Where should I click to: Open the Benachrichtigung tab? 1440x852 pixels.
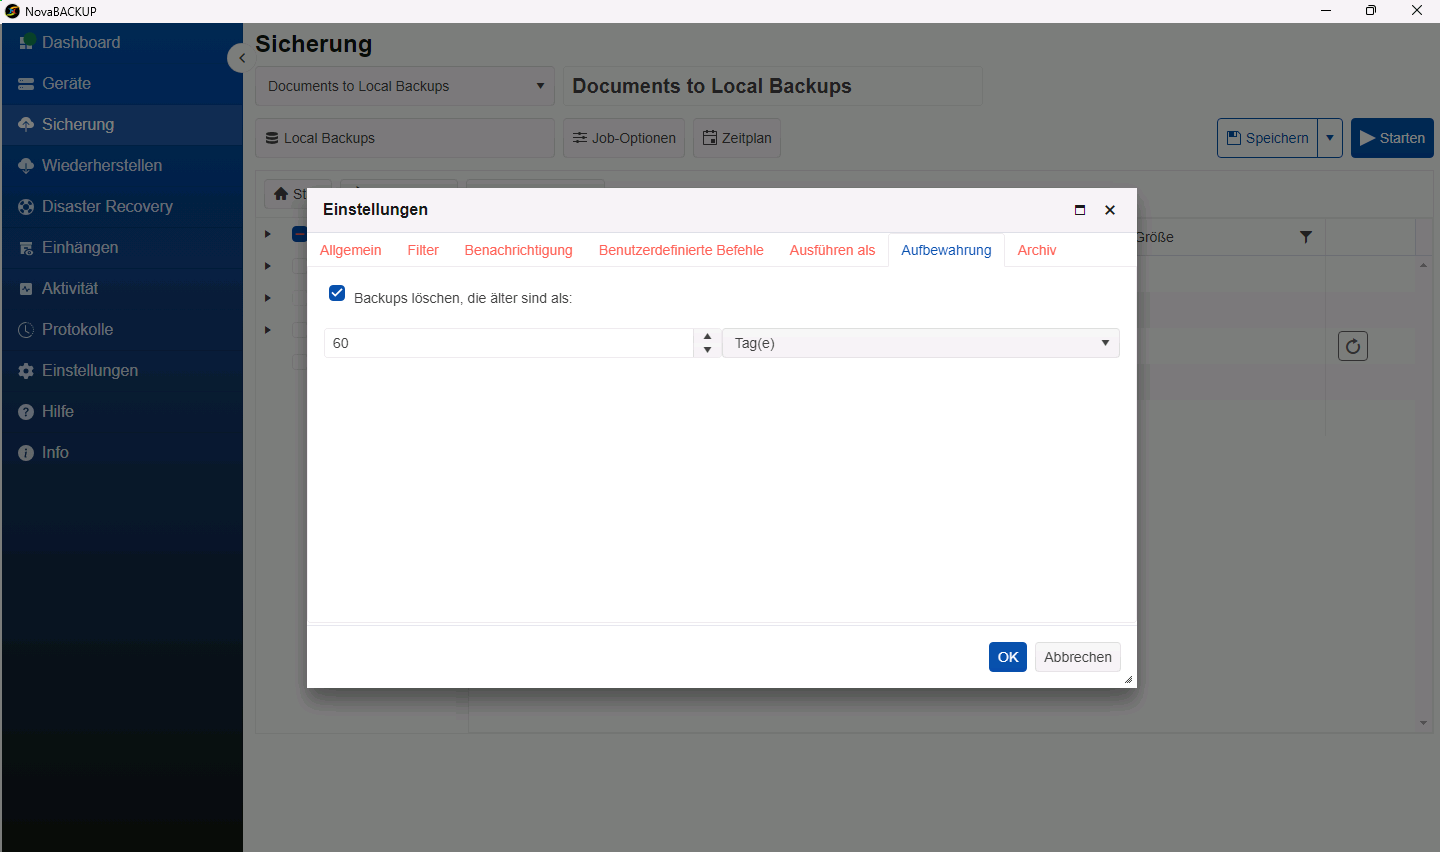[x=519, y=250]
